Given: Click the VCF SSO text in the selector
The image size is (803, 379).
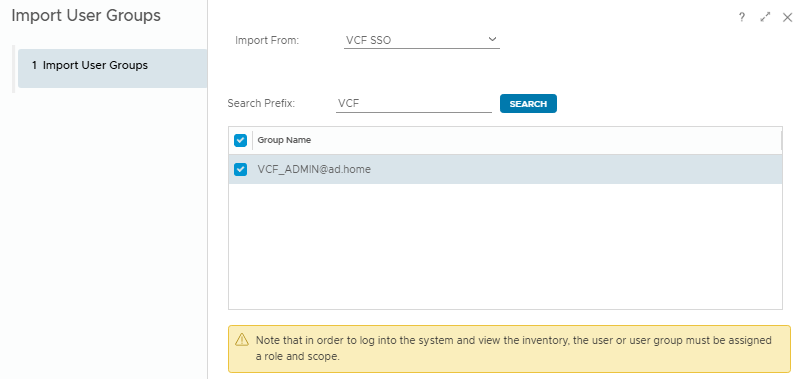Looking at the screenshot, I should pyautogui.click(x=368, y=40).
